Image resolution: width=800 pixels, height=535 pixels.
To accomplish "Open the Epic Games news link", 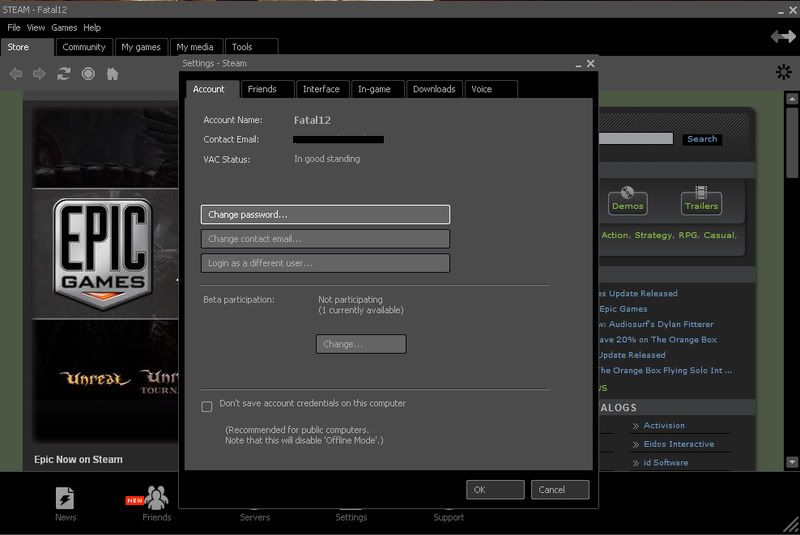I will (623, 309).
